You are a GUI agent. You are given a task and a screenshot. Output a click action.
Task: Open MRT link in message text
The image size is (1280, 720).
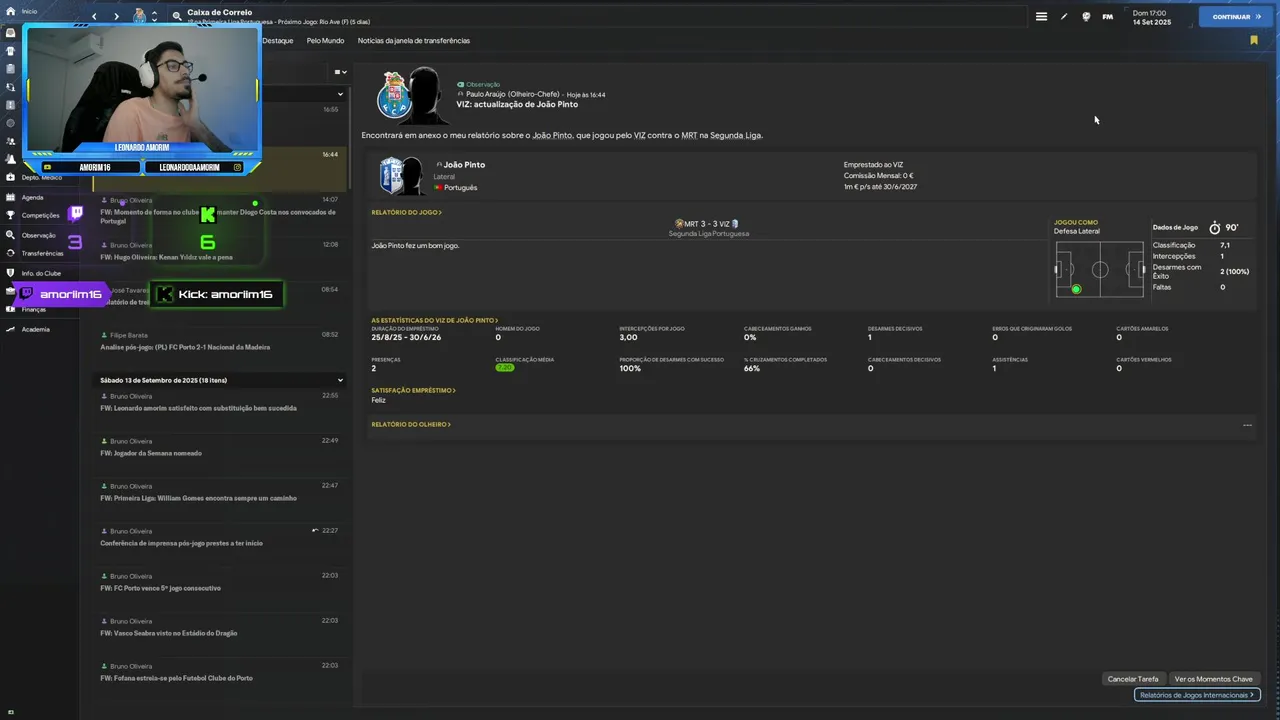(x=689, y=135)
